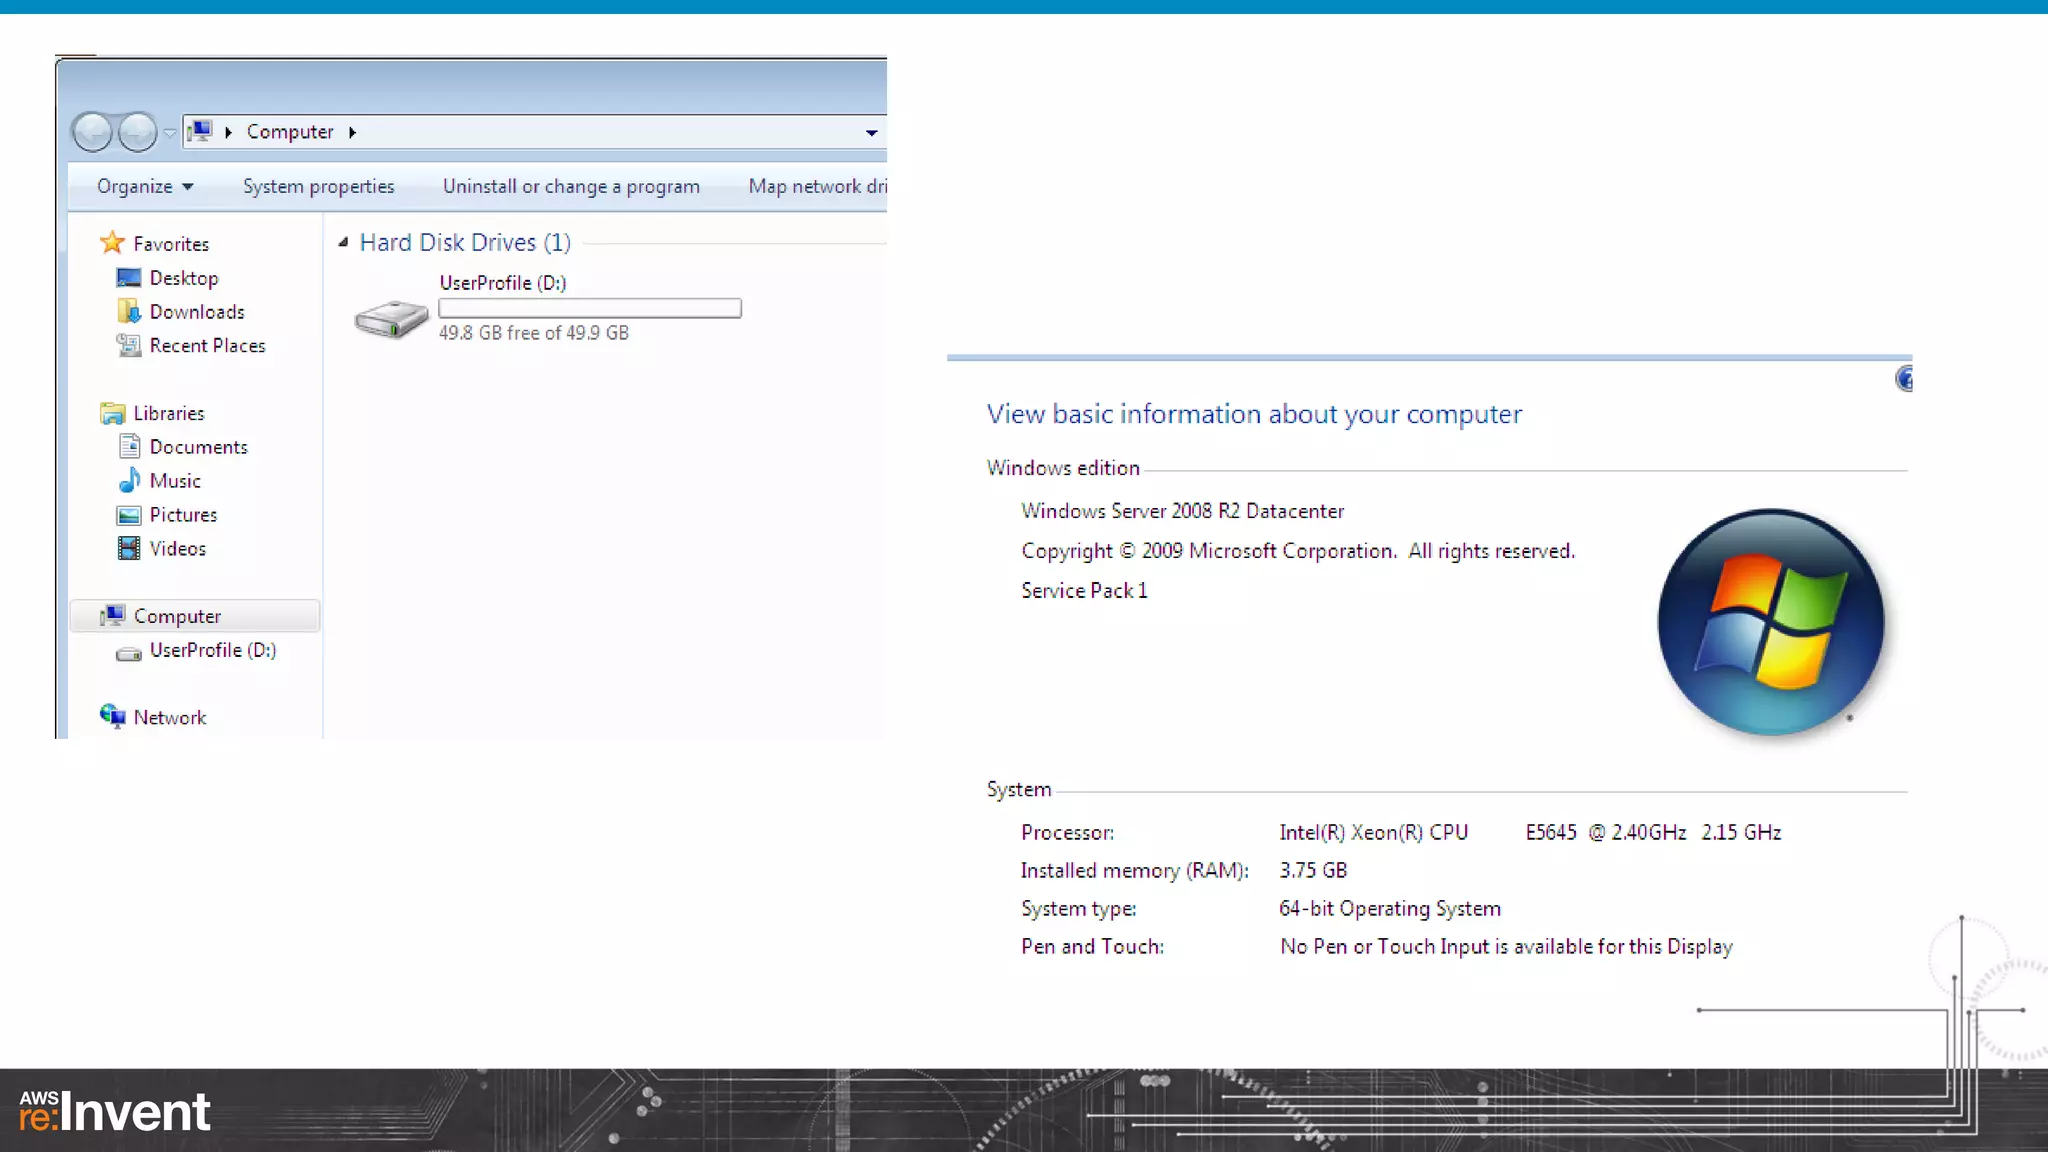Open the Music library

pos(175,481)
